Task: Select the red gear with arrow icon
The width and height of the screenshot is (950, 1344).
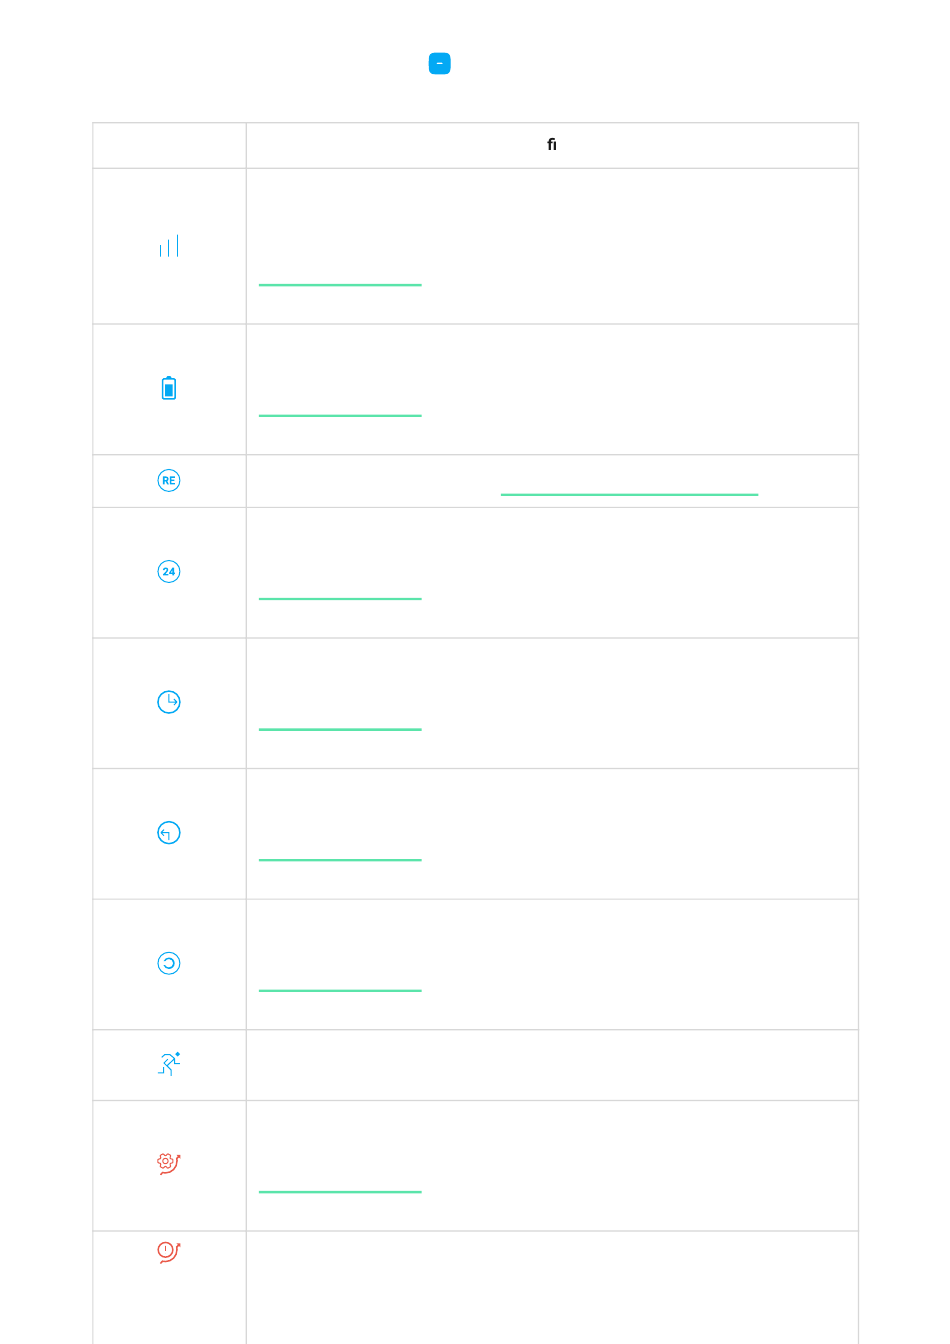Action: pyautogui.click(x=169, y=1163)
